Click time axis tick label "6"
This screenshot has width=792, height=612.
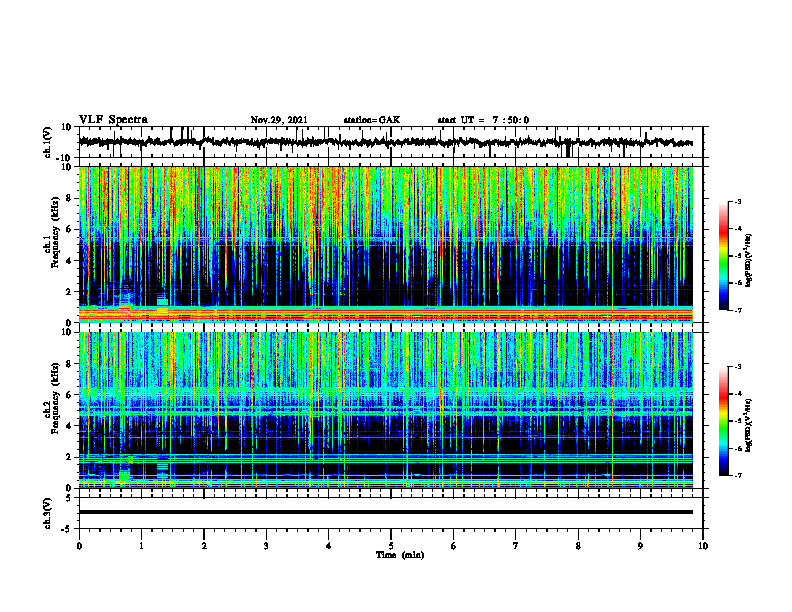[453, 546]
